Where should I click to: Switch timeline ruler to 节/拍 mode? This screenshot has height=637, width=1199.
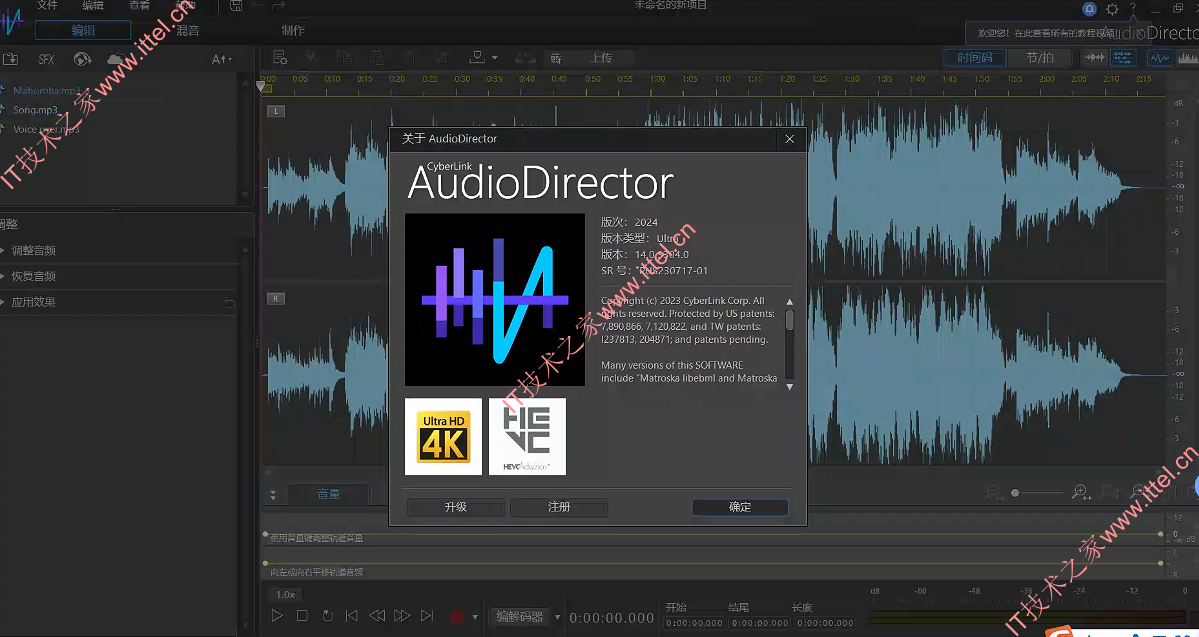1039,57
